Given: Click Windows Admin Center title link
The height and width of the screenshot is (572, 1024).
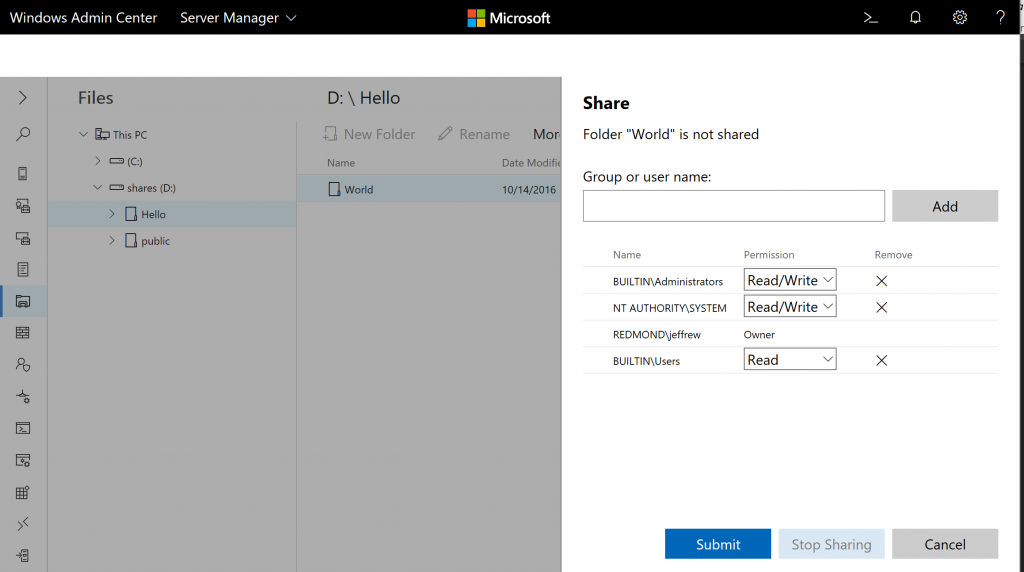Looking at the screenshot, I should click(x=84, y=18).
